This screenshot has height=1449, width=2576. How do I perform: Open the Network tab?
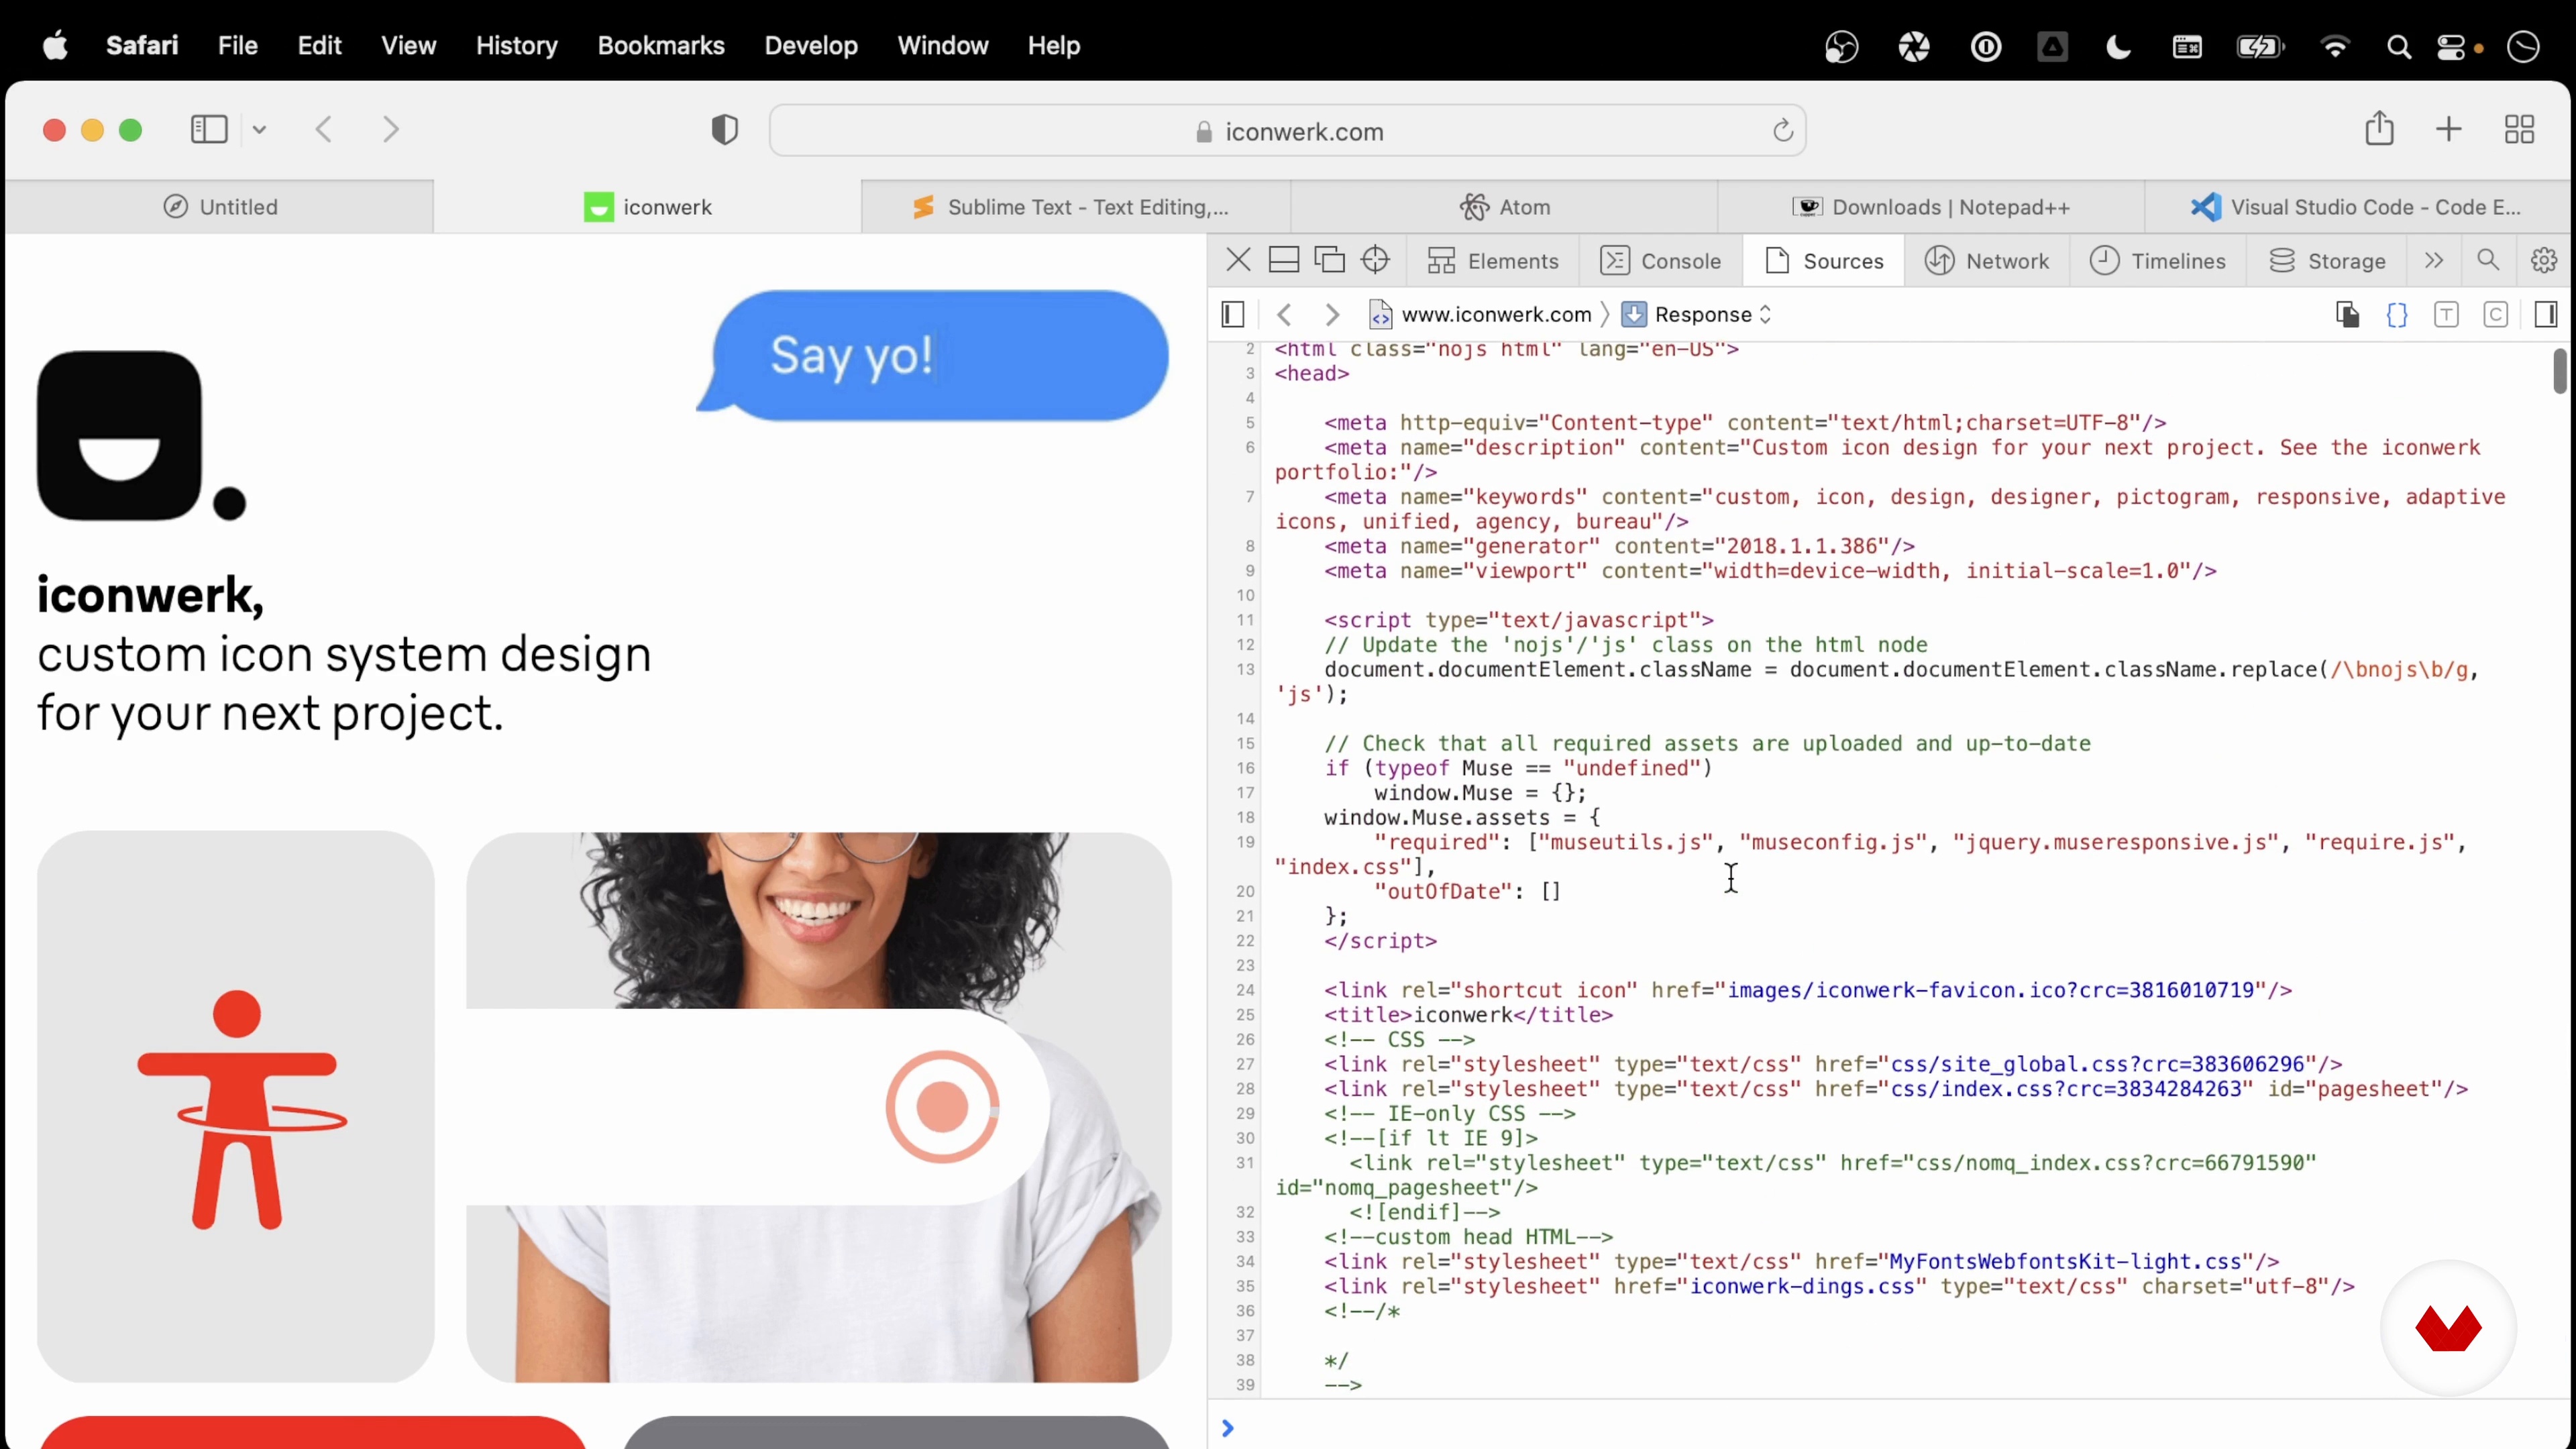(x=1987, y=261)
